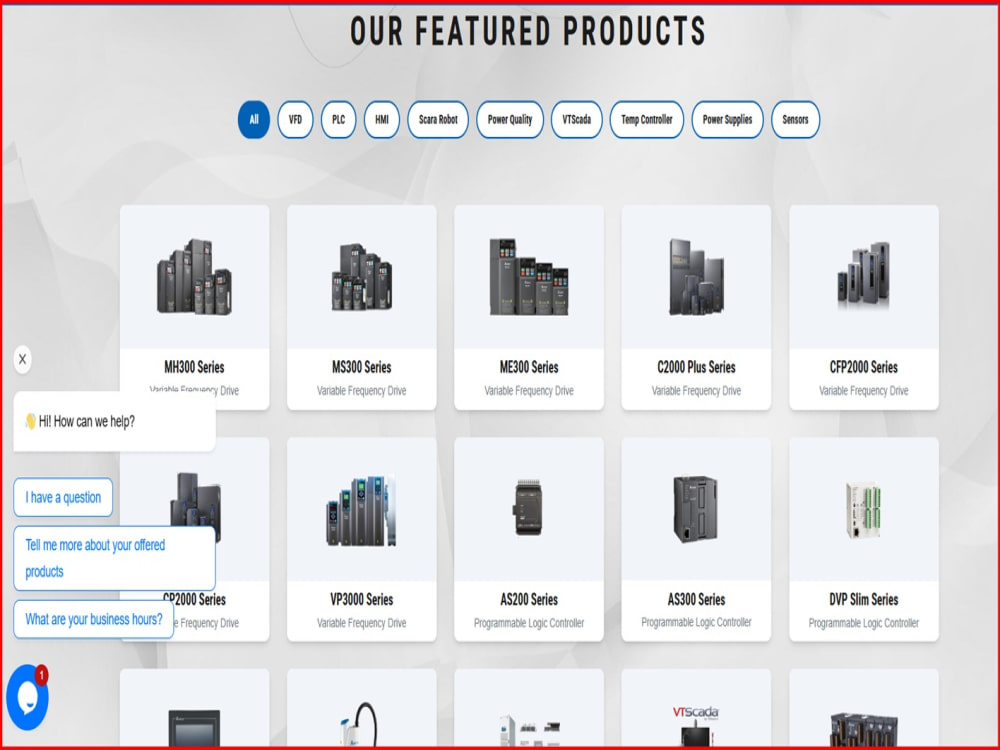Open the C2000 Plus Series image

click(696, 277)
